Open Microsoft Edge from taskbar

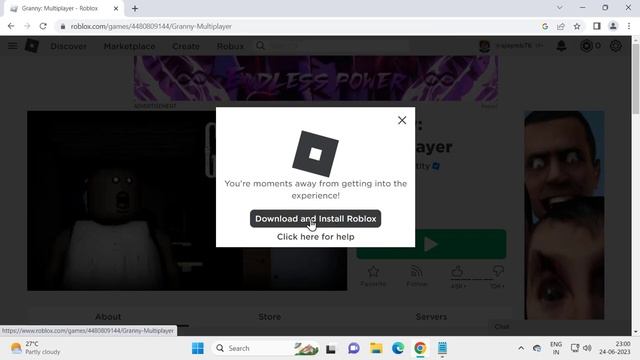pyautogui.click(x=398, y=348)
